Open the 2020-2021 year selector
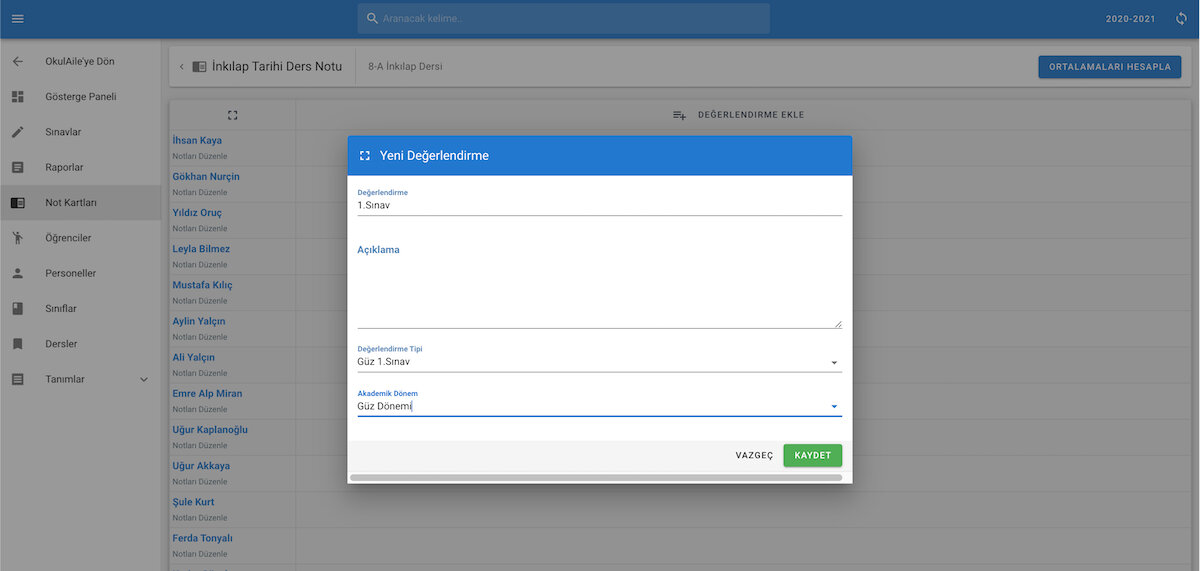The image size is (1200, 571). (1131, 19)
